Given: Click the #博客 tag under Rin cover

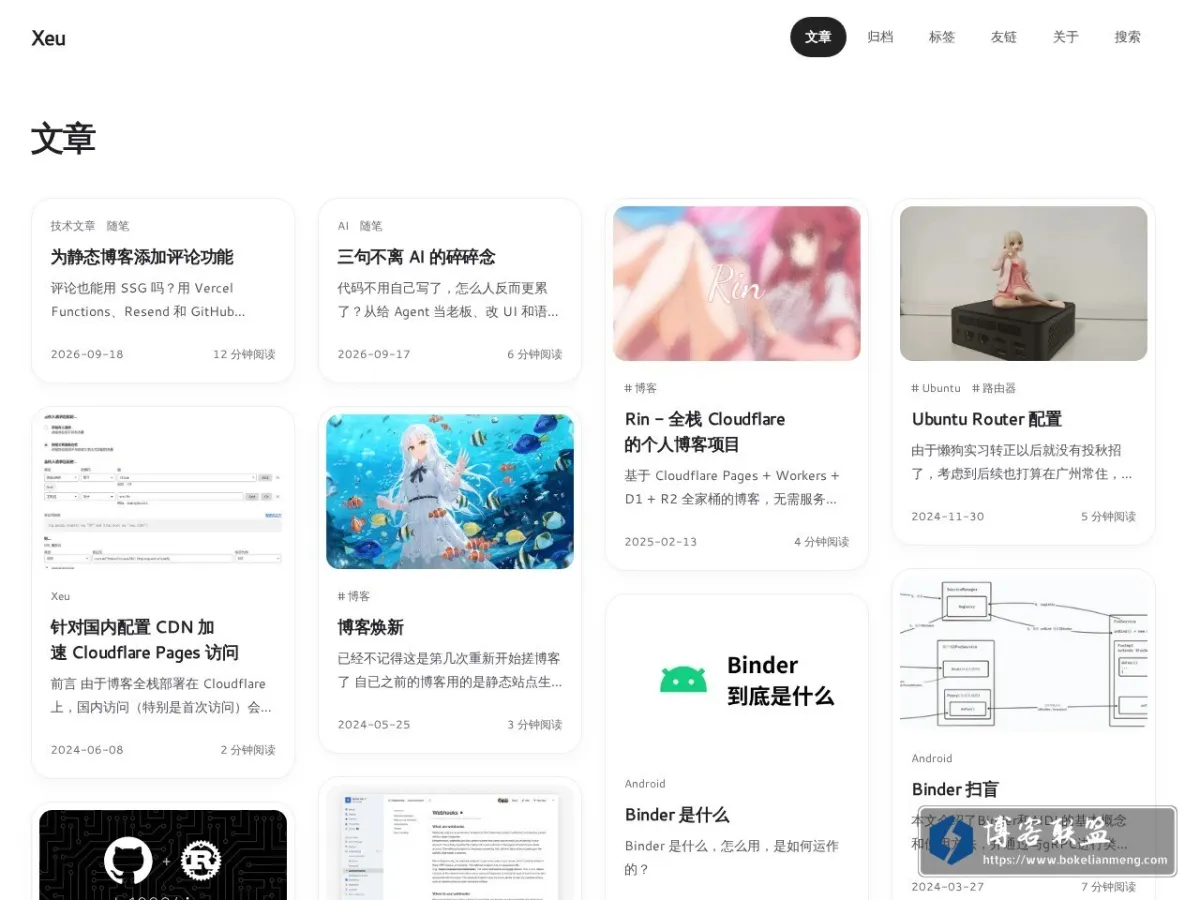Looking at the screenshot, I should pos(641,388).
